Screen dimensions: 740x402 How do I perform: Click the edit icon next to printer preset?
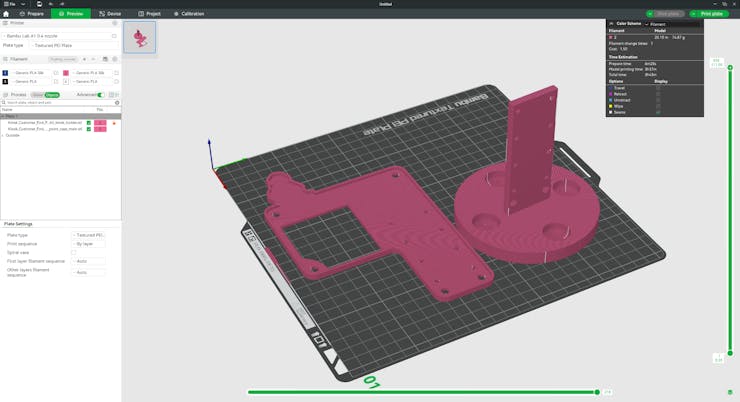coord(115,35)
